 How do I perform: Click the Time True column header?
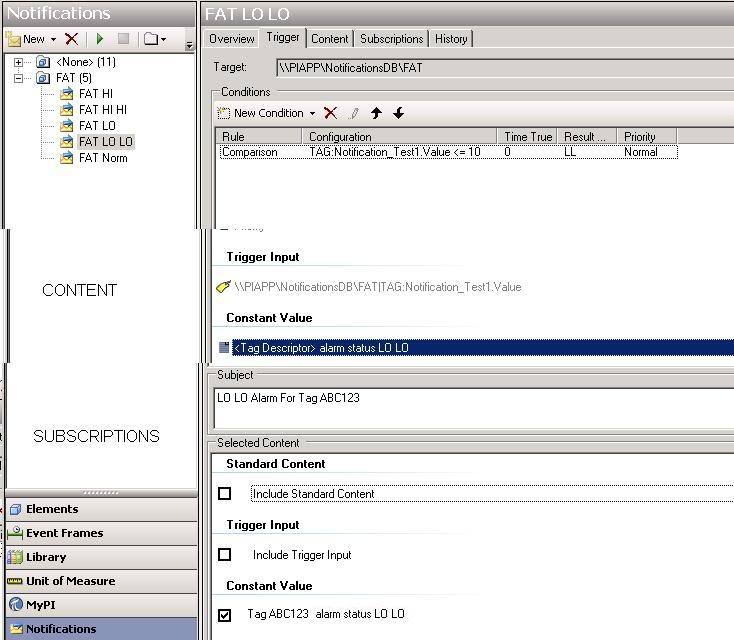[x=527, y=137]
